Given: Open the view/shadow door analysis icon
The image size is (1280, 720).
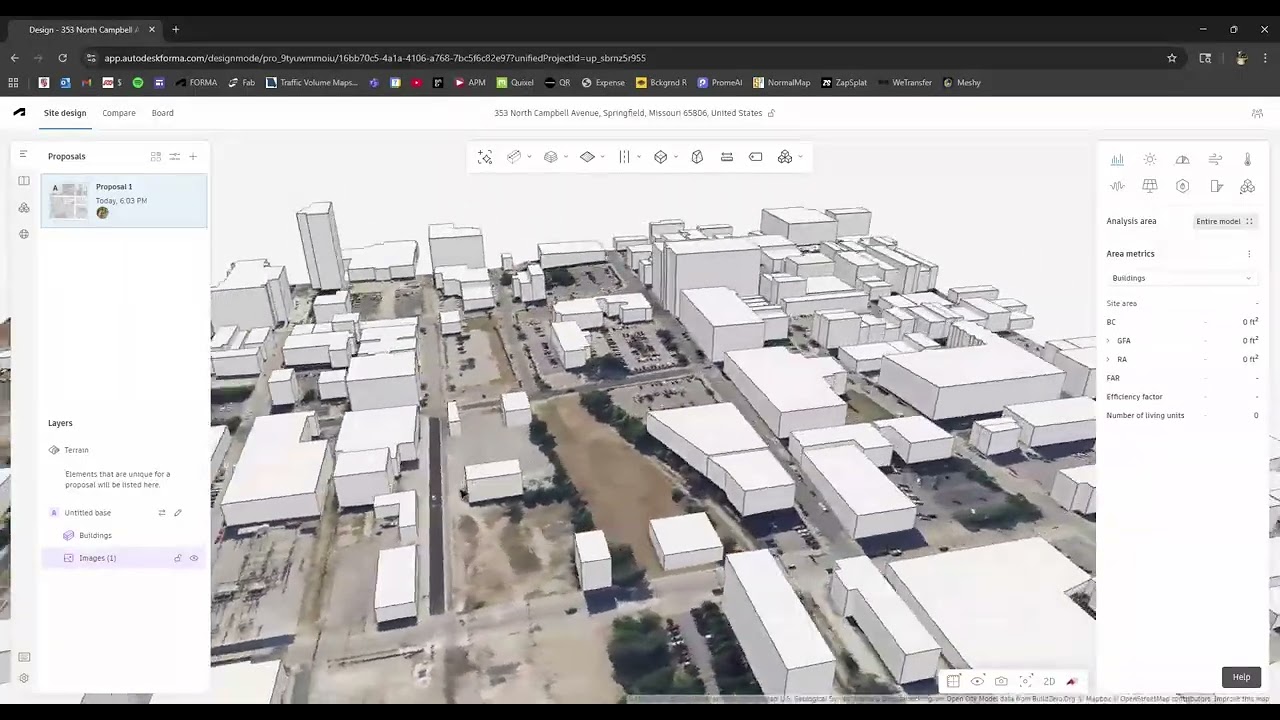Looking at the screenshot, I should (x=1215, y=186).
